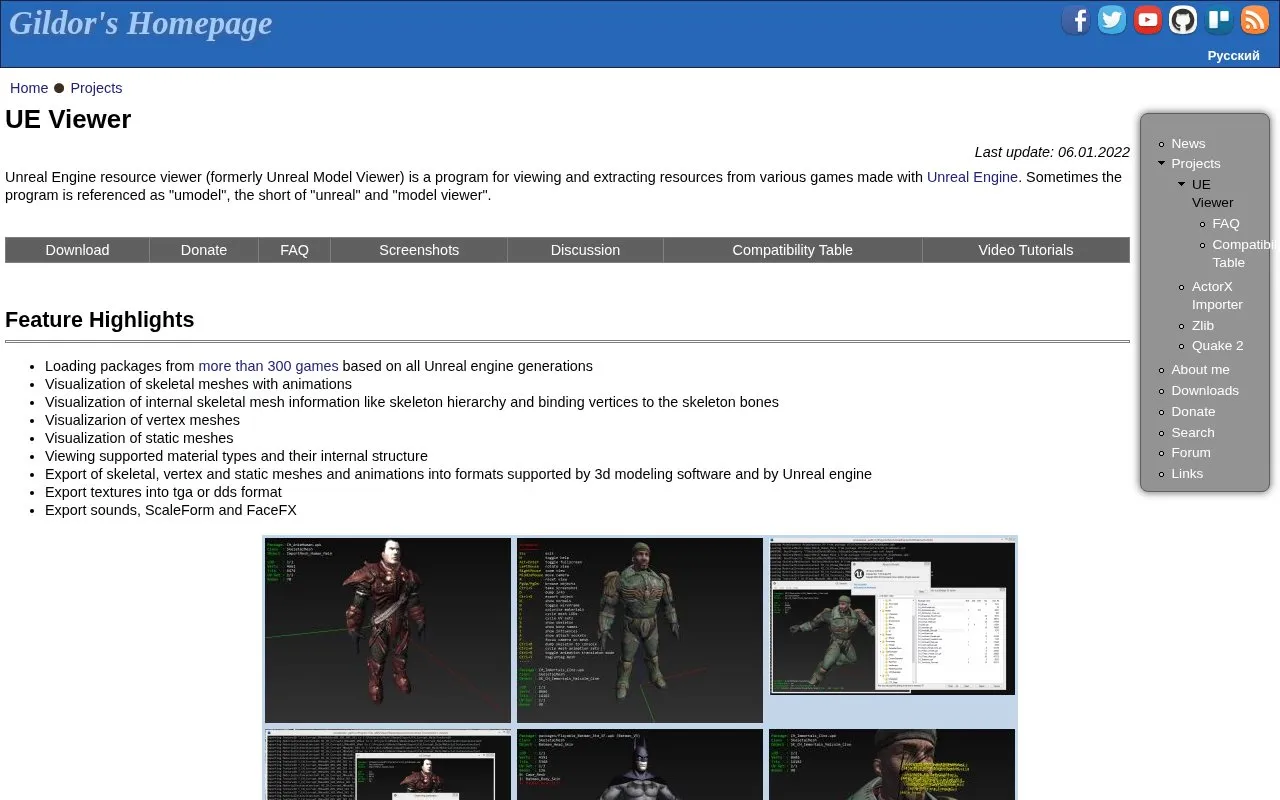Screen dimensions: 1280x800
Task: Open About me in the sidebar
Action: pyautogui.click(x=1201, y=369)
